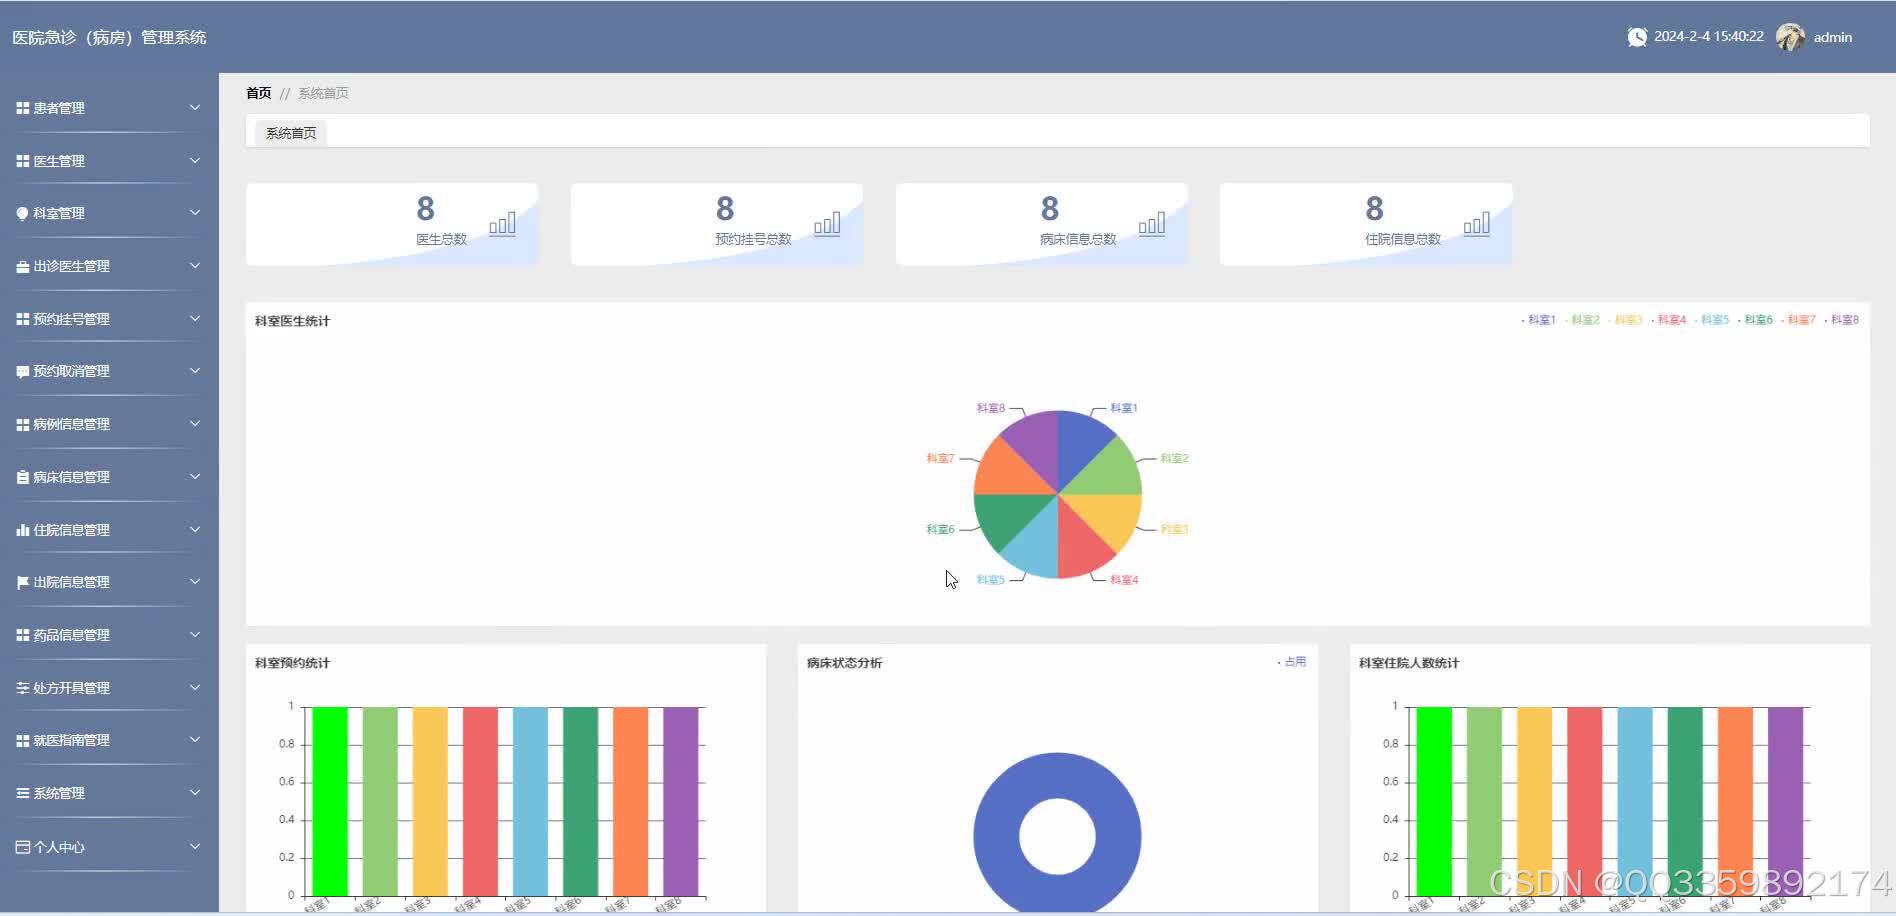Open the 个人中心 menu label

point(59,847)
